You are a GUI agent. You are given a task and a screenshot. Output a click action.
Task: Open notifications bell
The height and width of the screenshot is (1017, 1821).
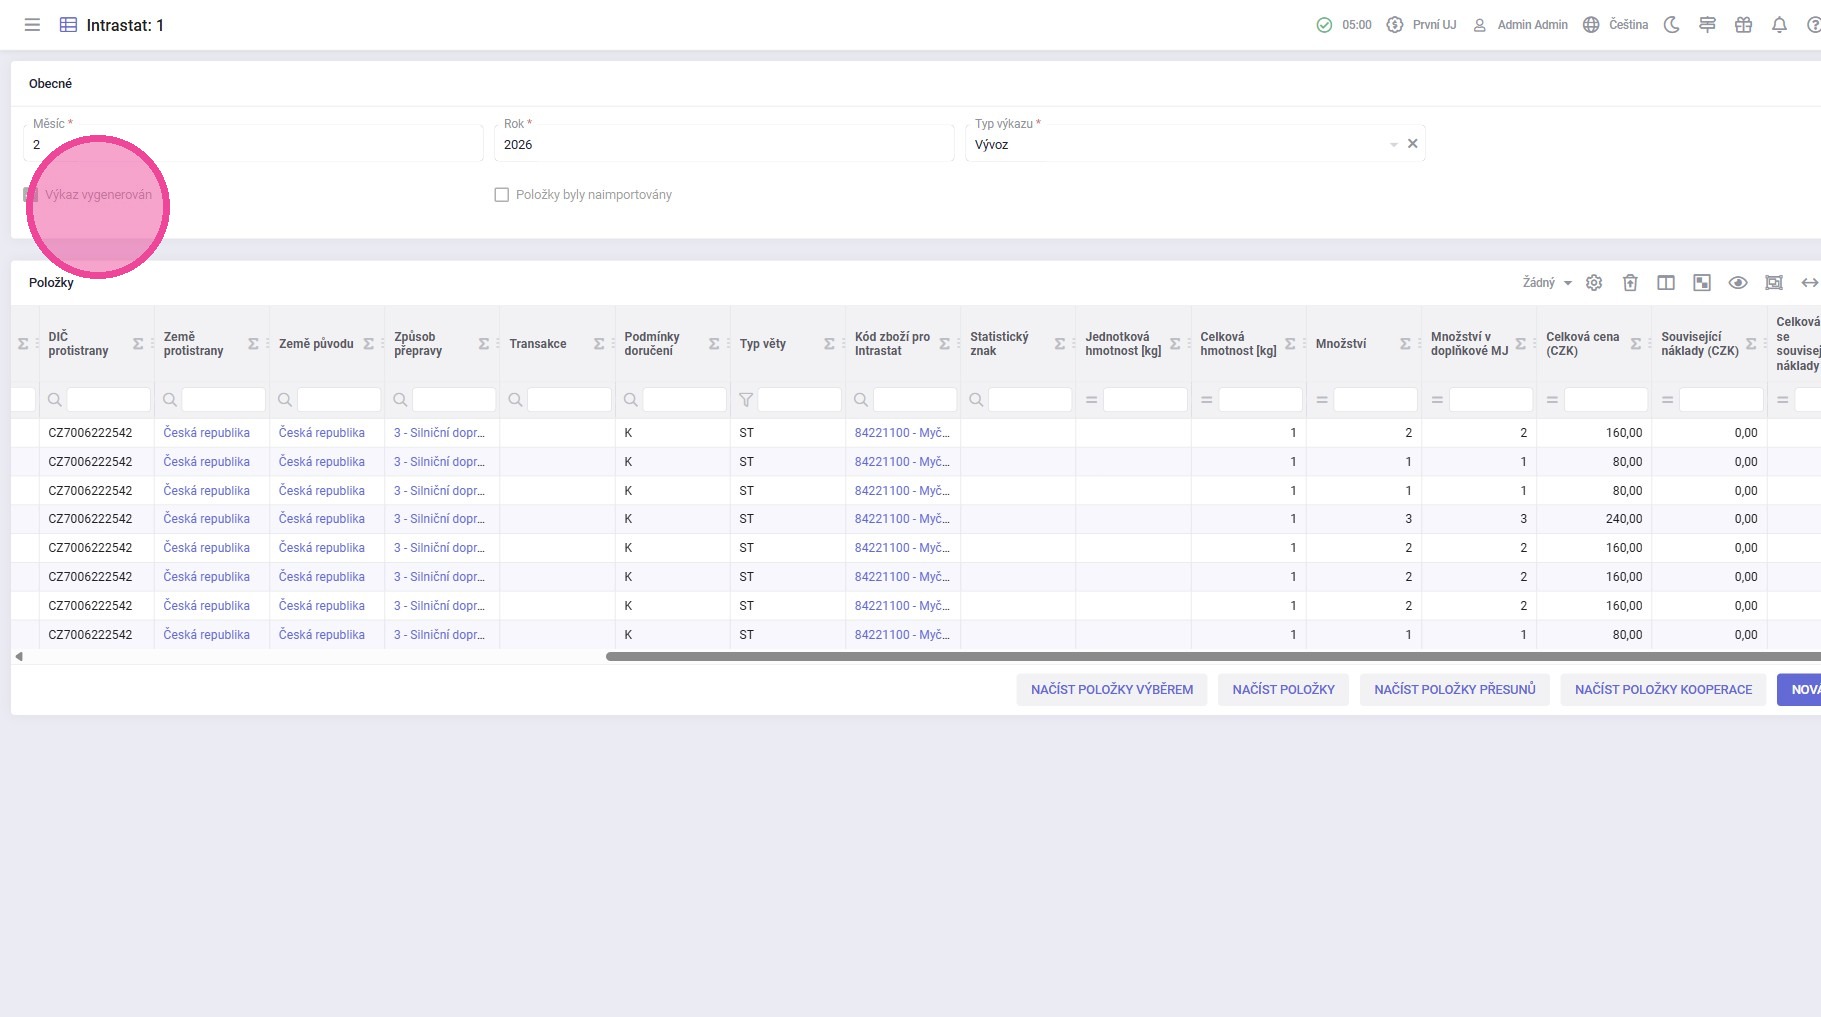click(1779, 25)
